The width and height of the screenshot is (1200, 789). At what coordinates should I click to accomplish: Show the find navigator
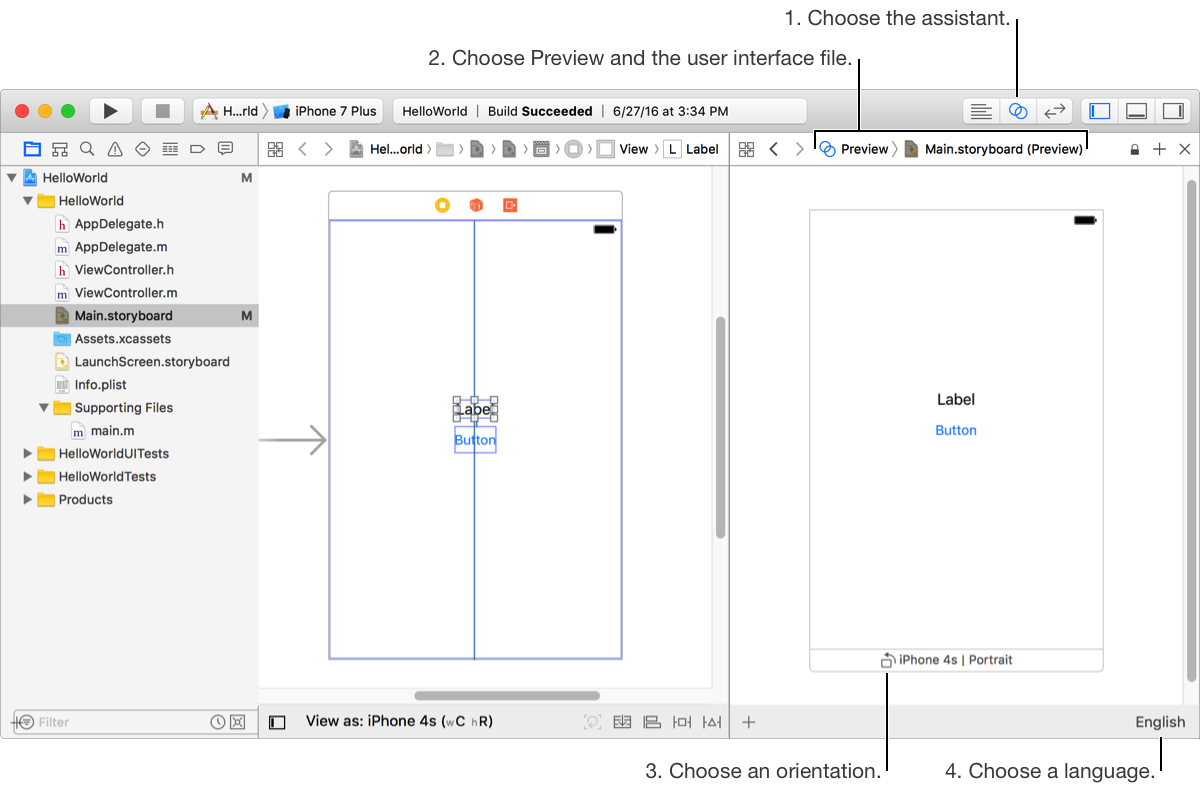(87, 149)
